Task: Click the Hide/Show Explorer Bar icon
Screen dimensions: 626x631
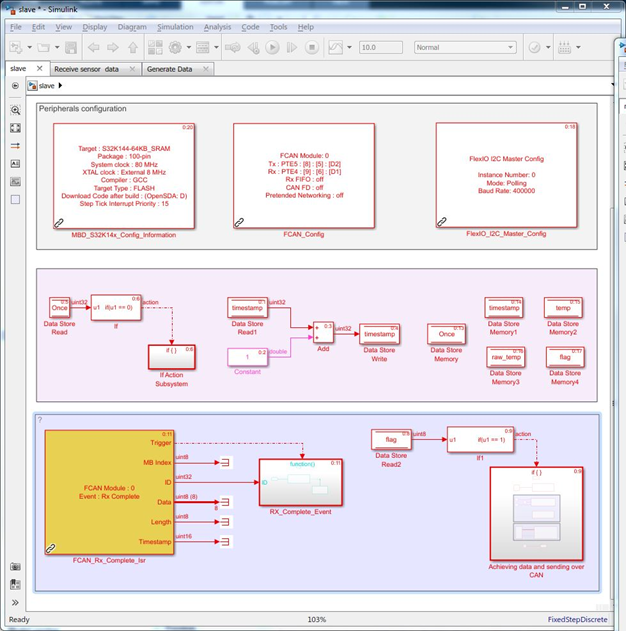Action: tap(15, 86)
